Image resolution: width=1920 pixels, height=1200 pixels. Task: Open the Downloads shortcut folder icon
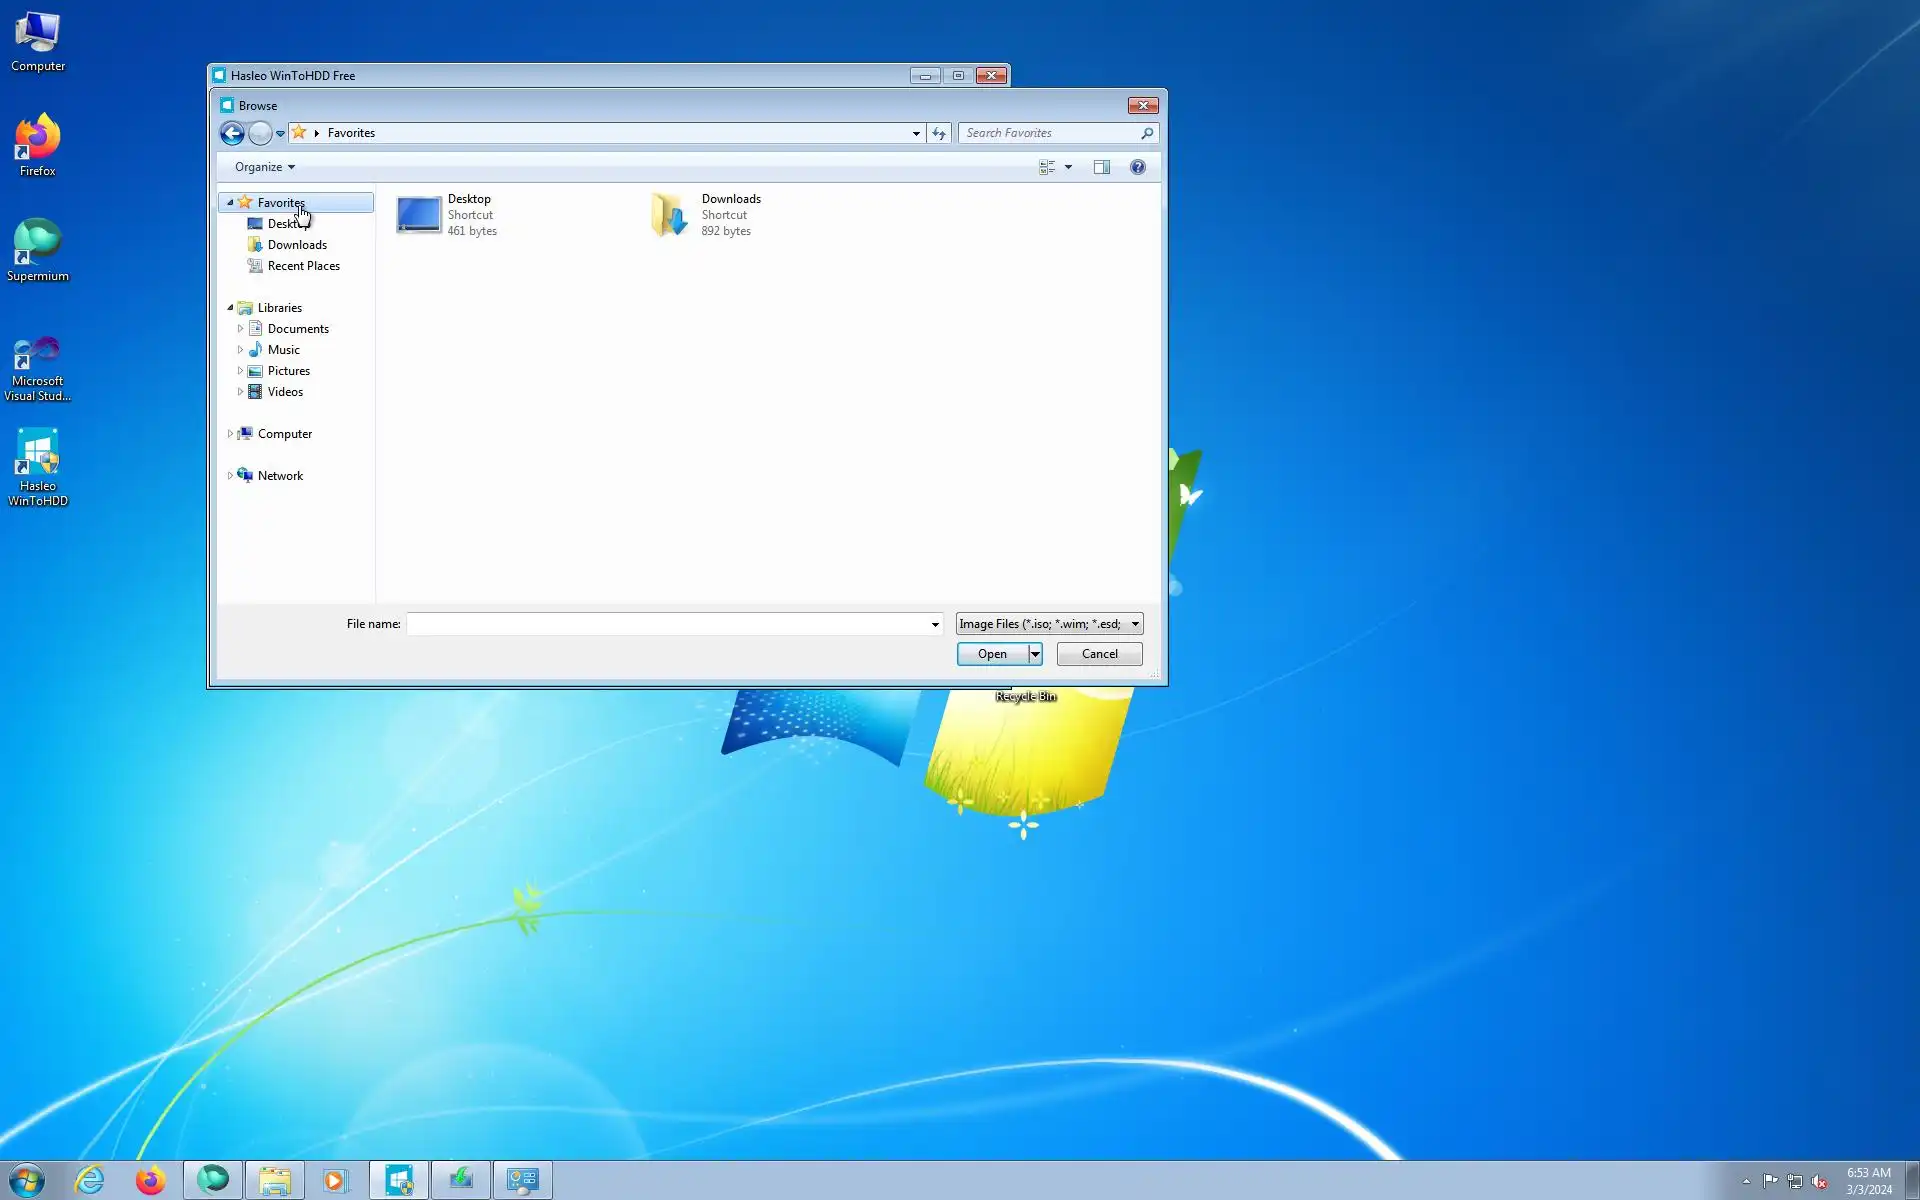click(669, 215)
